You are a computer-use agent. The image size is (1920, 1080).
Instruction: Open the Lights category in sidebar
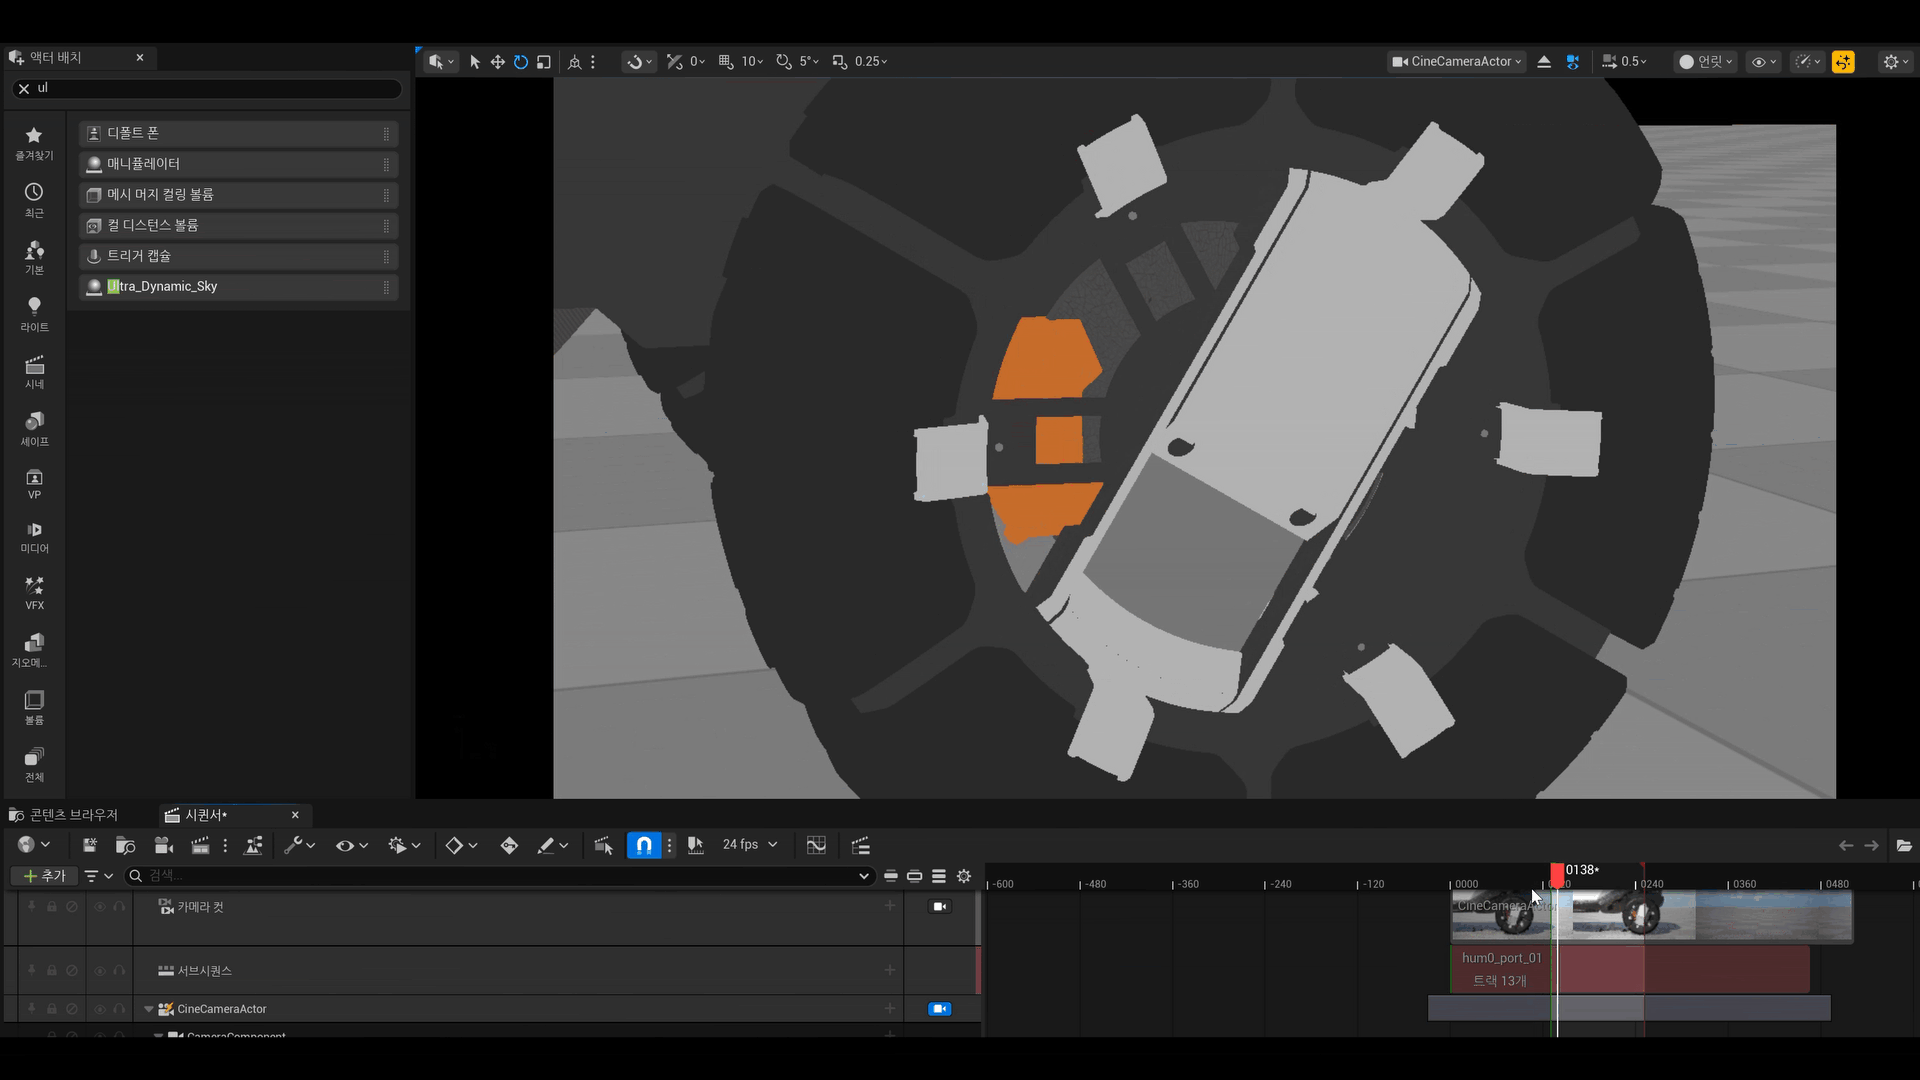34,313
